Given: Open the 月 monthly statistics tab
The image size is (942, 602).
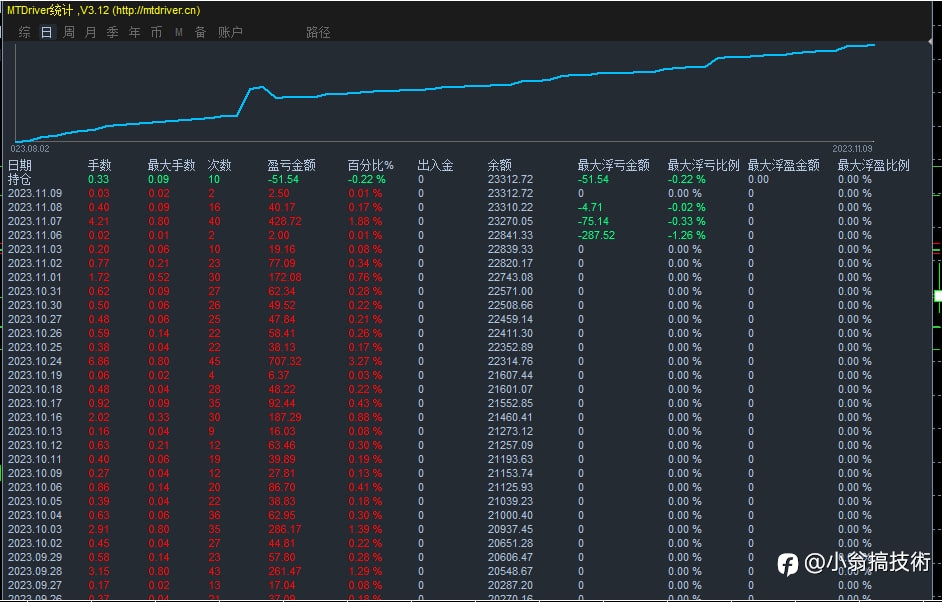Looking at the screenshot, I should pos(91,32).
